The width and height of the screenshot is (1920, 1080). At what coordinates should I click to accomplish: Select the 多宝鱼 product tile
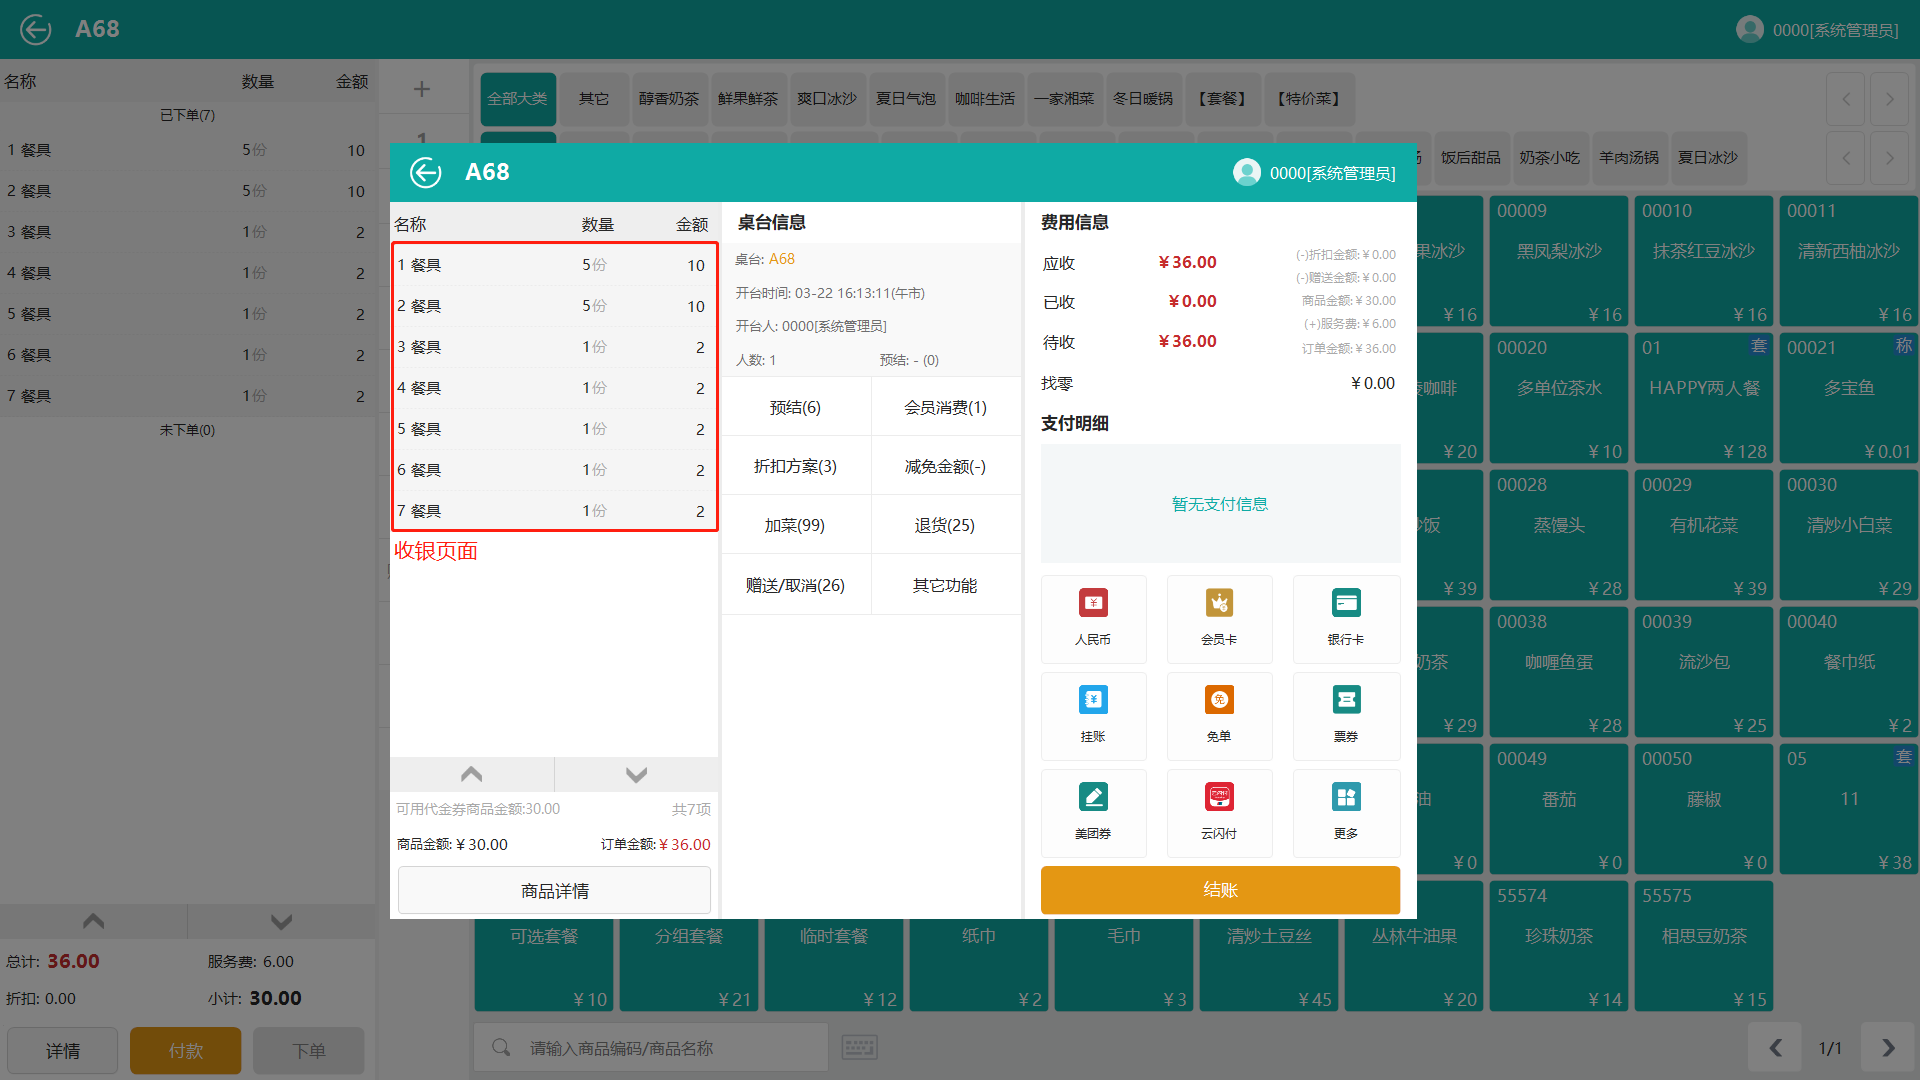coord(1849,399)
